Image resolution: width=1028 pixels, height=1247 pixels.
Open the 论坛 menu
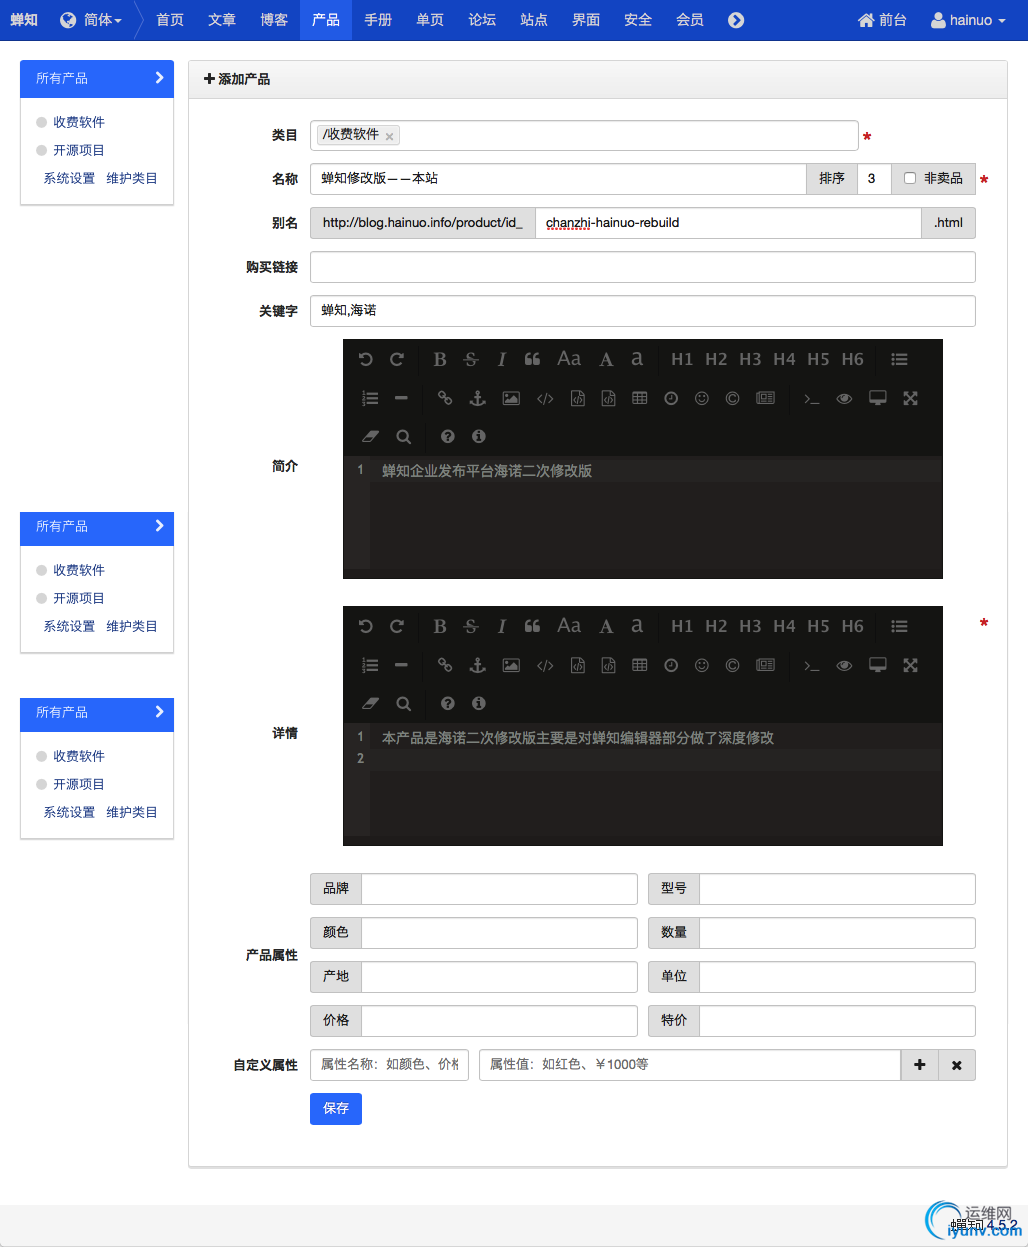[482, 20]
